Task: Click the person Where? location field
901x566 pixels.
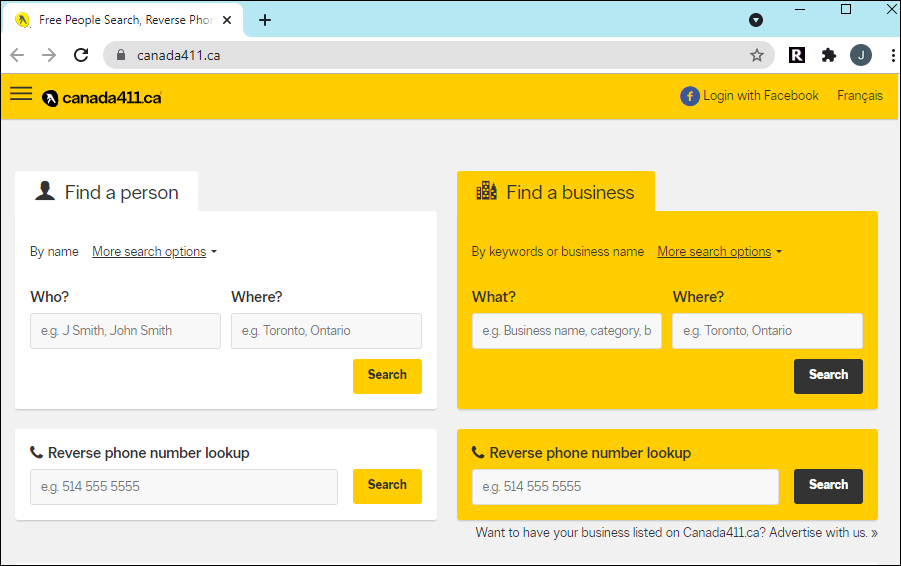Action: coord(326,331)
